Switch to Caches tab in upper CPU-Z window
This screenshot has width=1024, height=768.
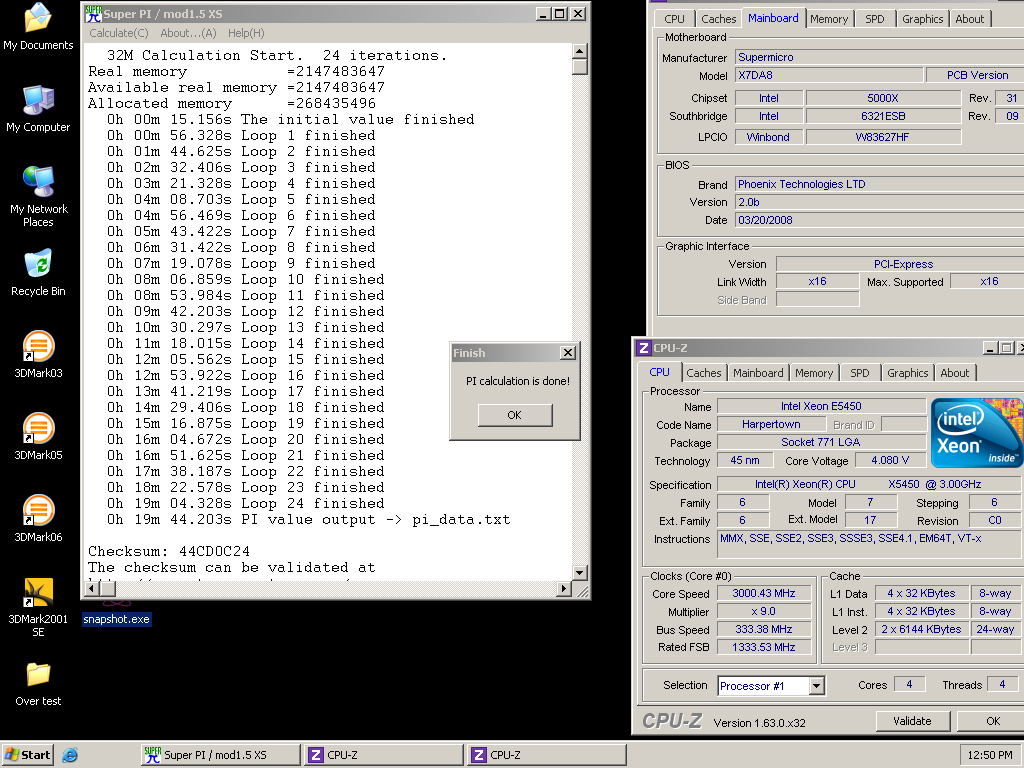[718, 19]
